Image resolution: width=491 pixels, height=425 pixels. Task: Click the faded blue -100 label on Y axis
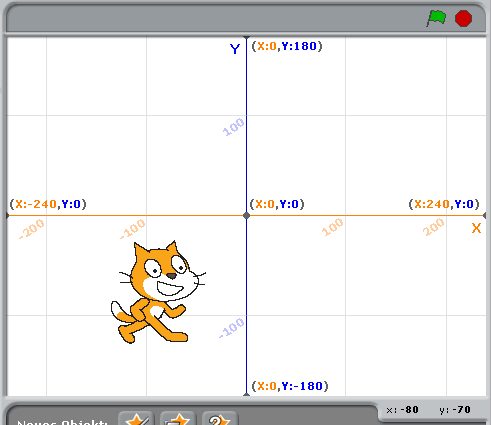(x=232, y=328)
